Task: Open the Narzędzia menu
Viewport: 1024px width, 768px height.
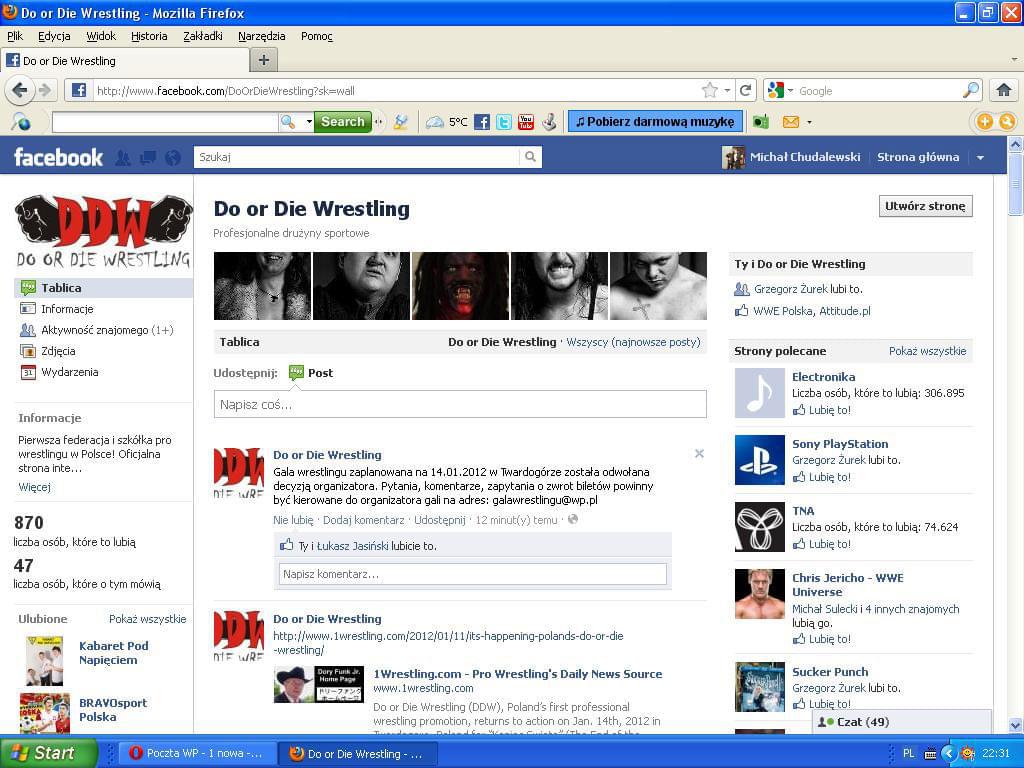Action: (x=261, y=36)
